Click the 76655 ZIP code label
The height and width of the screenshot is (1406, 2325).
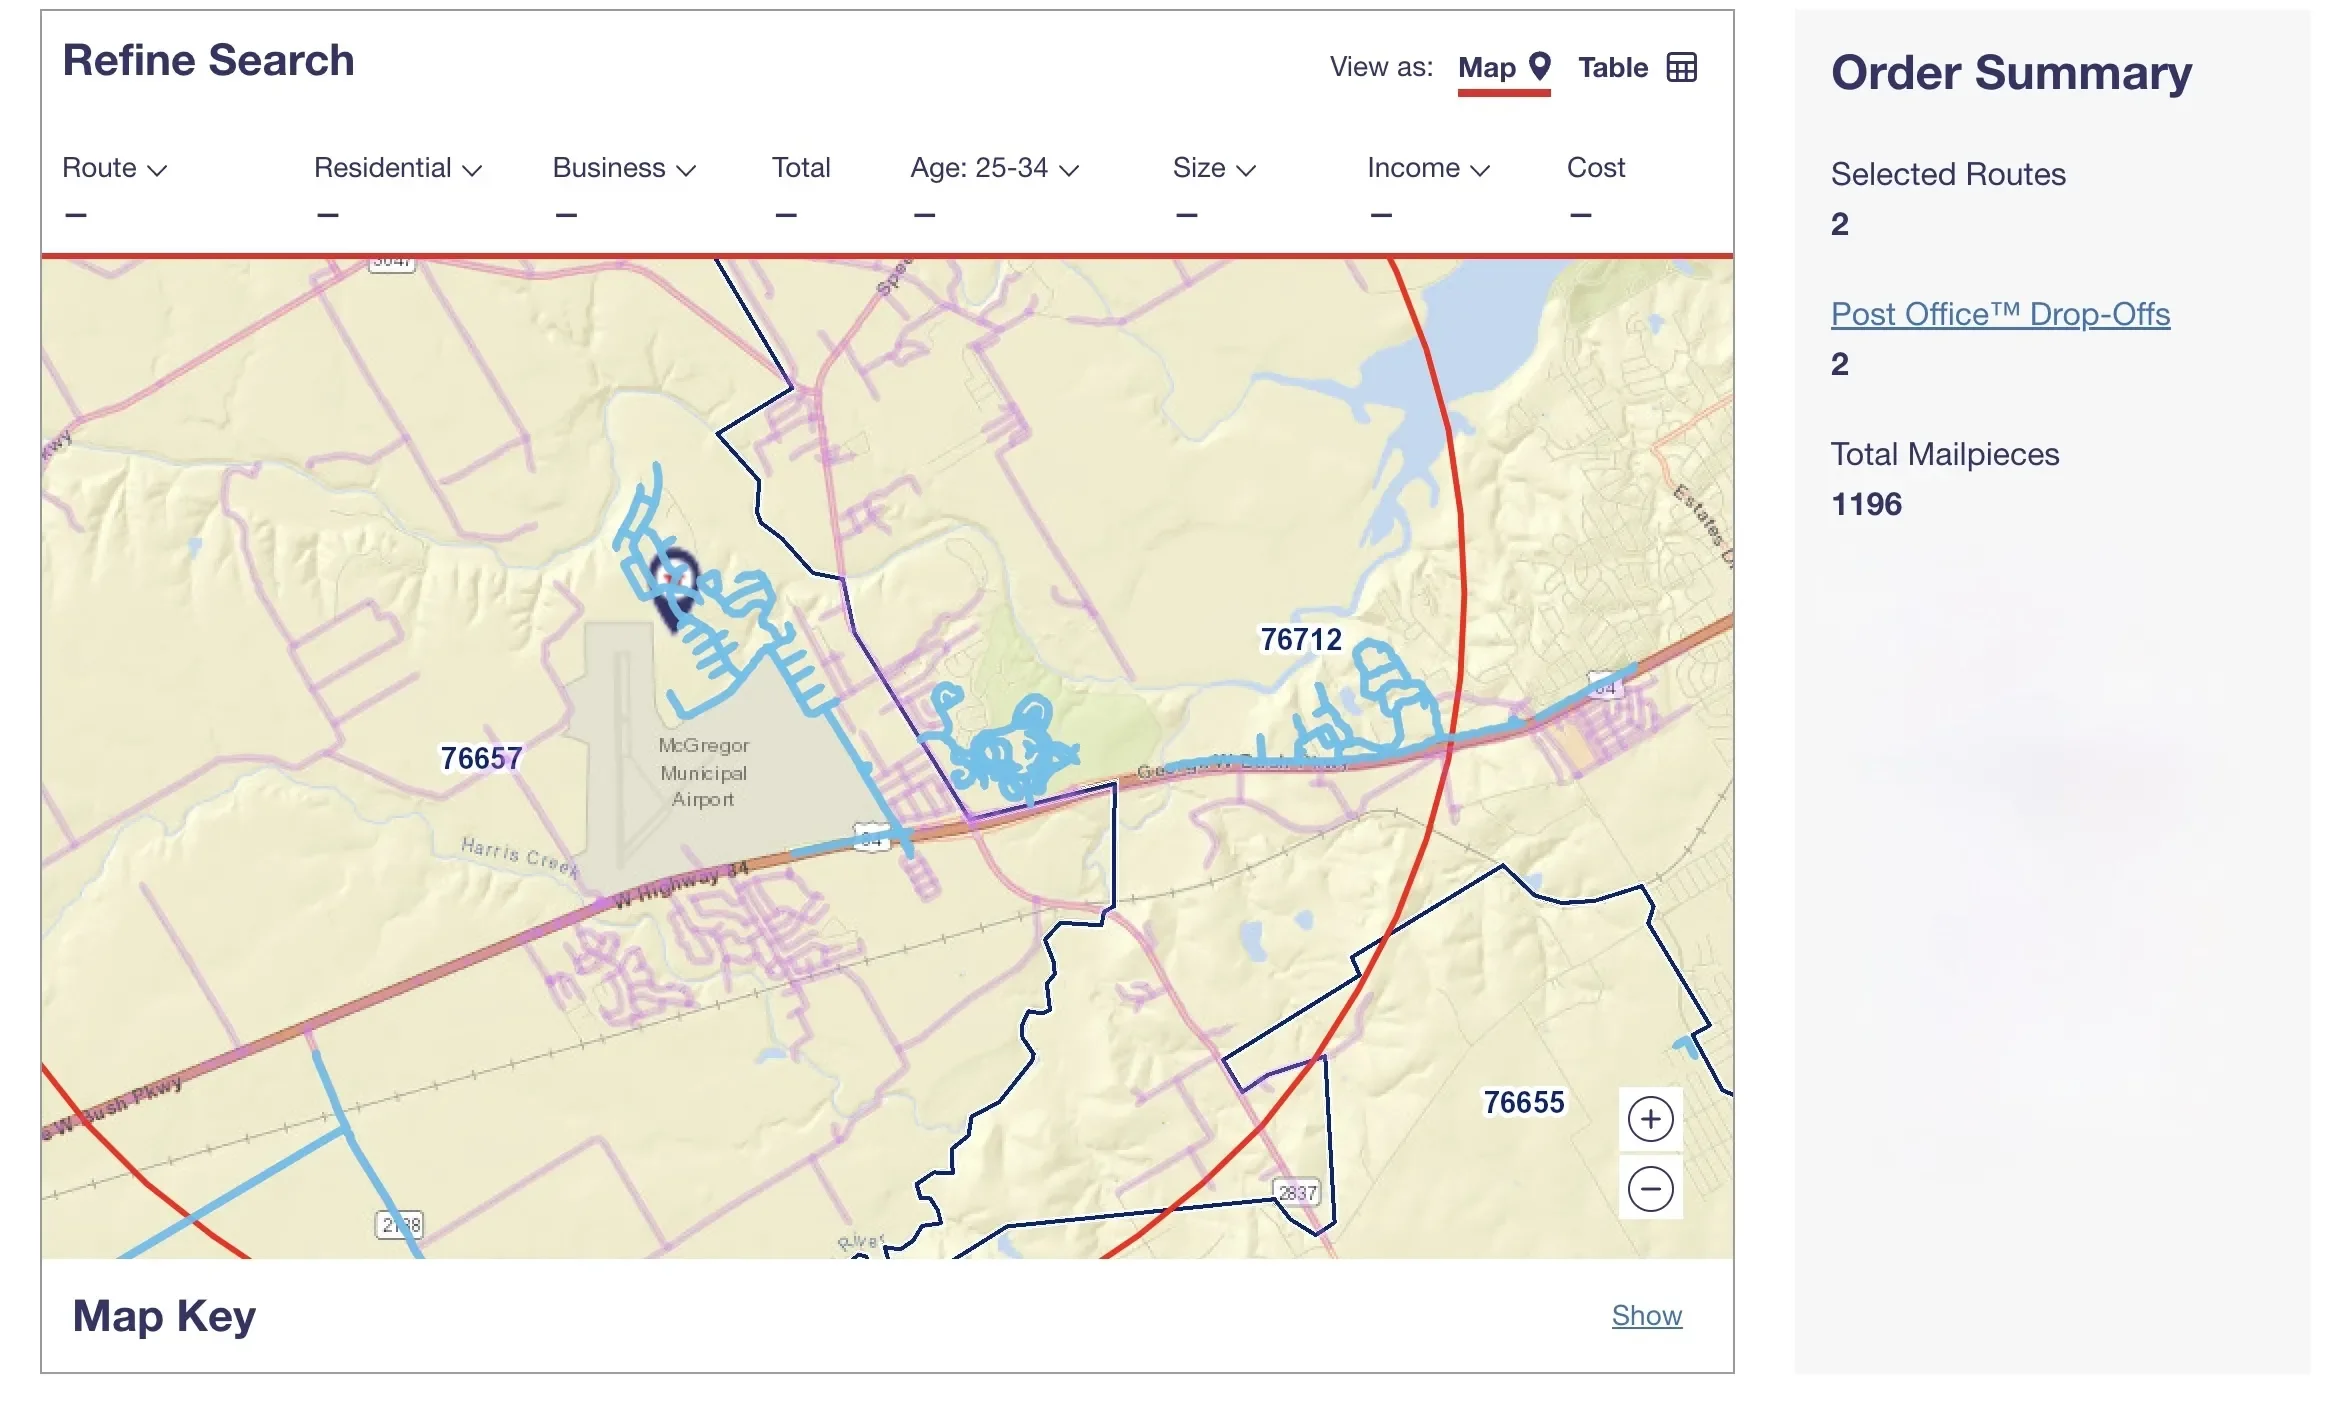[1523, 1103]
